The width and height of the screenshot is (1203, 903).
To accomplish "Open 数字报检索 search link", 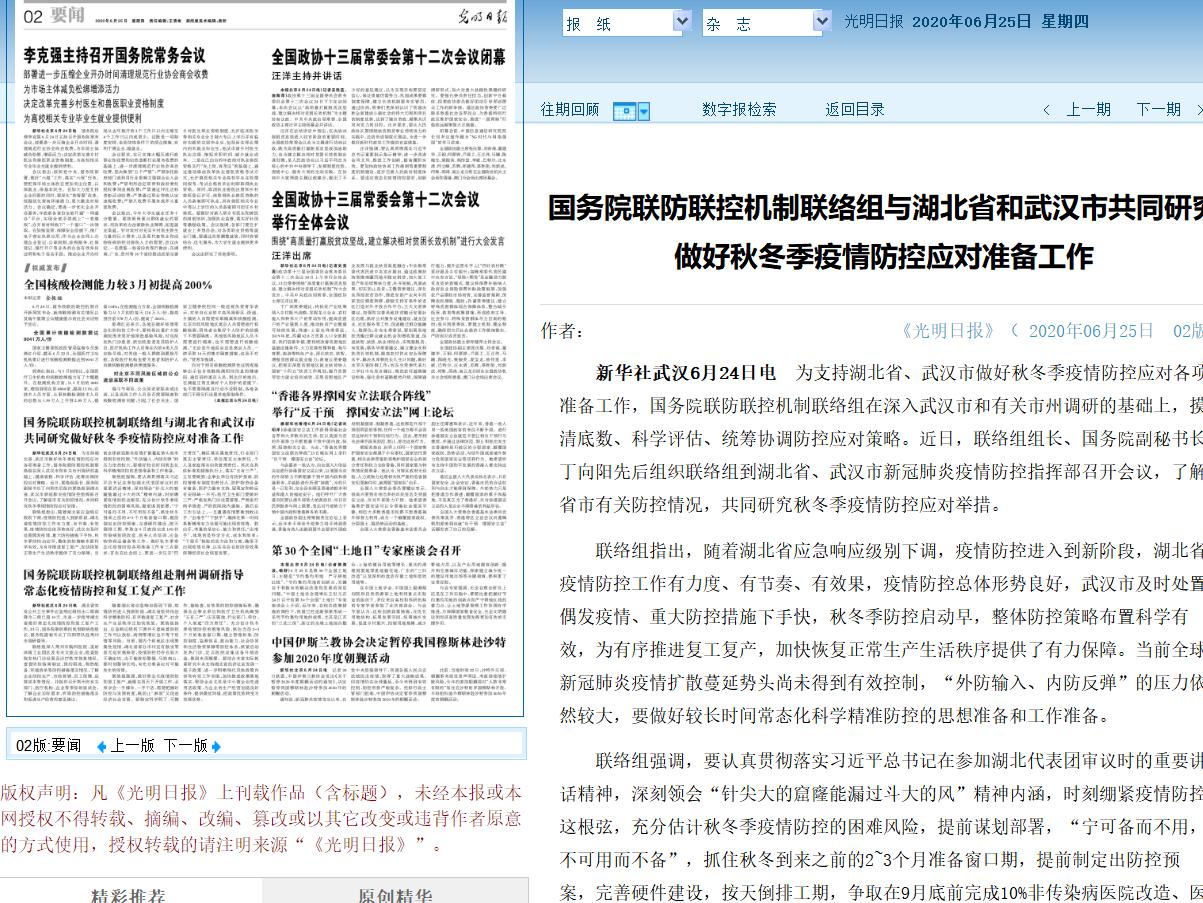I will (x=739, y=110).
